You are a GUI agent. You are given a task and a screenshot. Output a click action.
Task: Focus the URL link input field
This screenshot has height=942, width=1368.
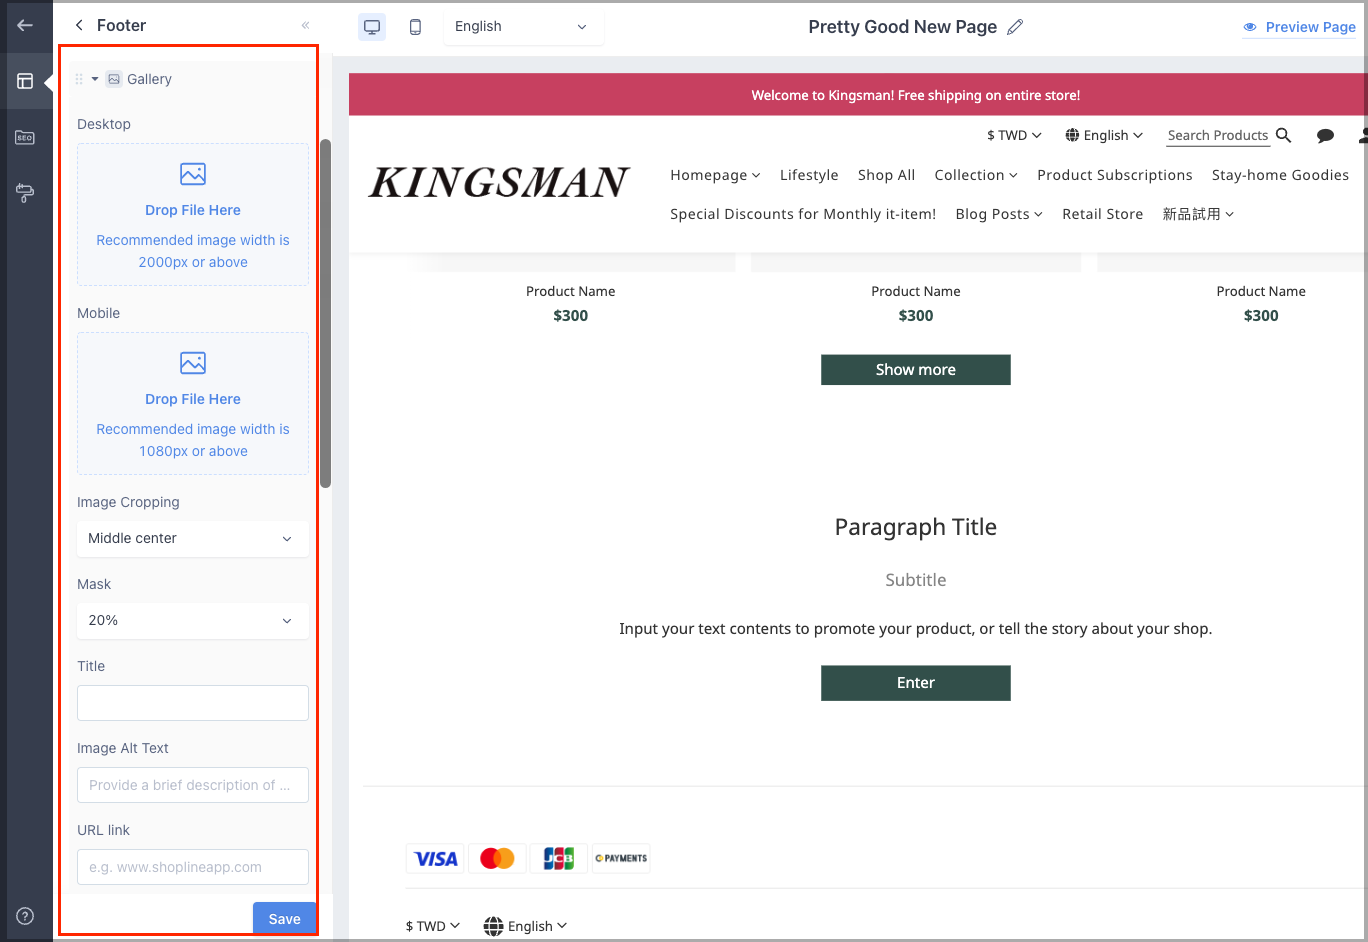click(193, 867)
